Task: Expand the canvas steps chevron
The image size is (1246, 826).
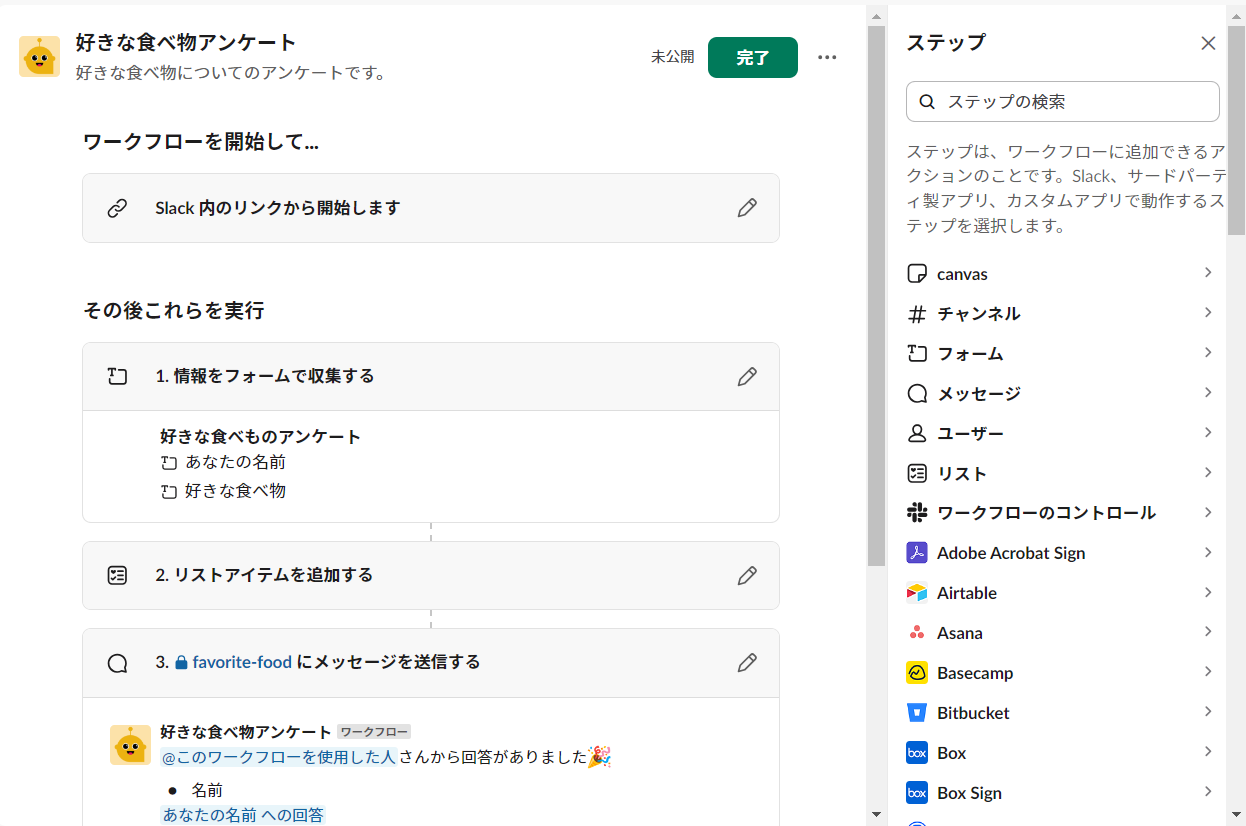Action: point(1208,273)
